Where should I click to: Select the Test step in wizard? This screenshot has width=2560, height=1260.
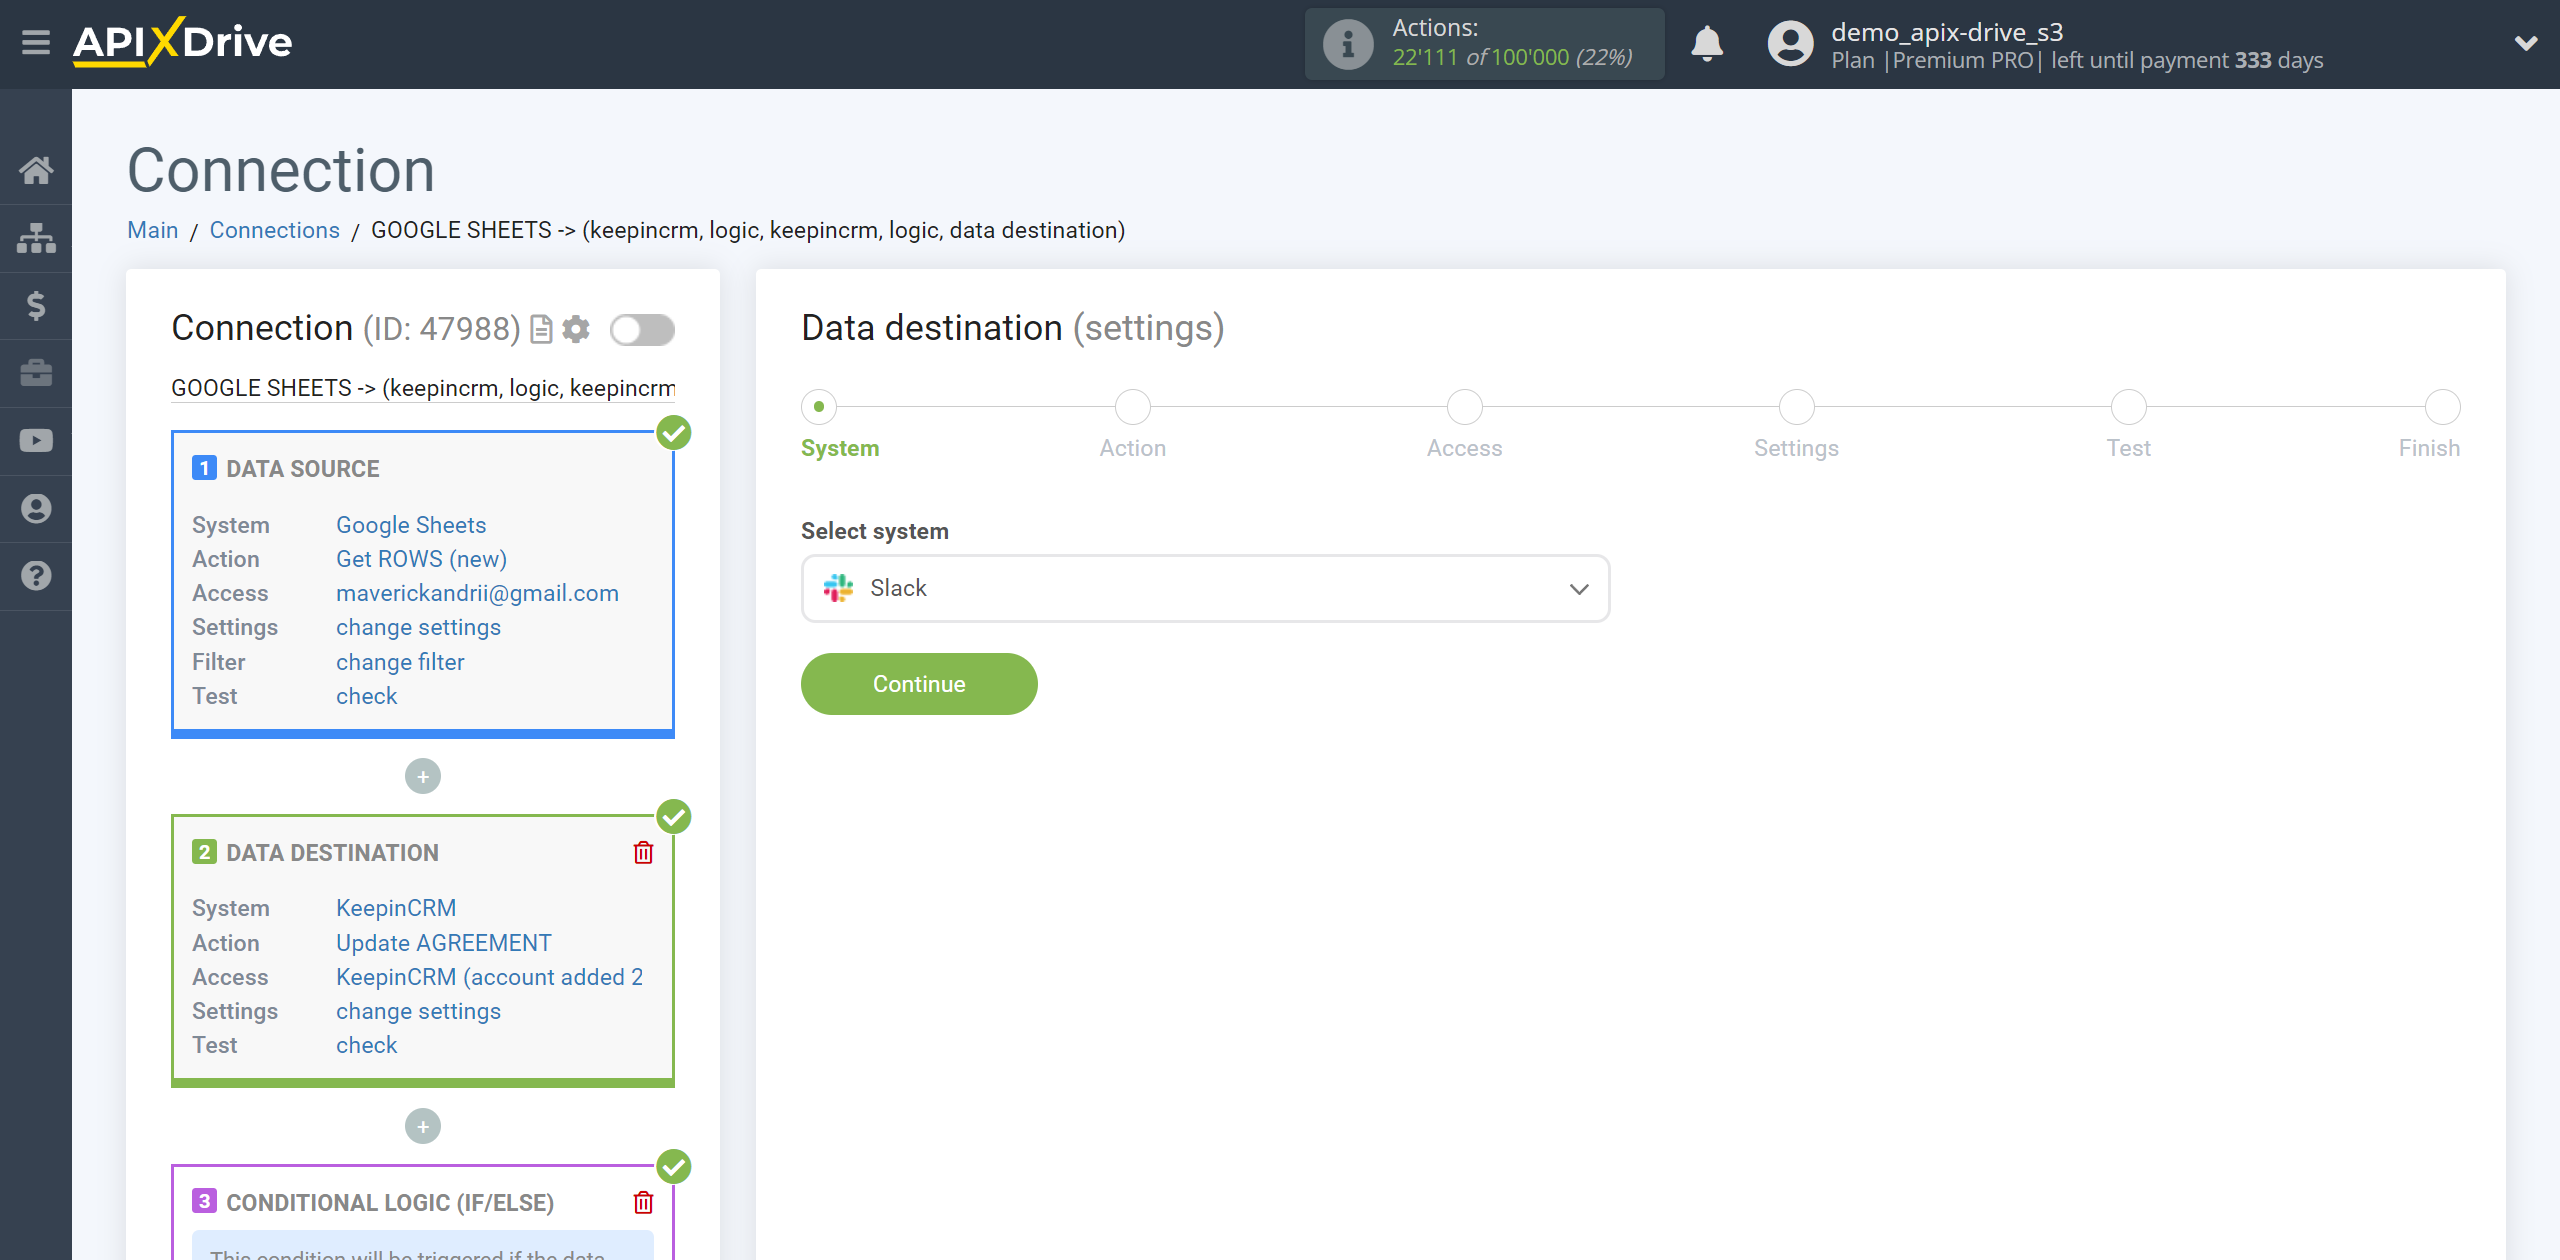coord(2129,407)
